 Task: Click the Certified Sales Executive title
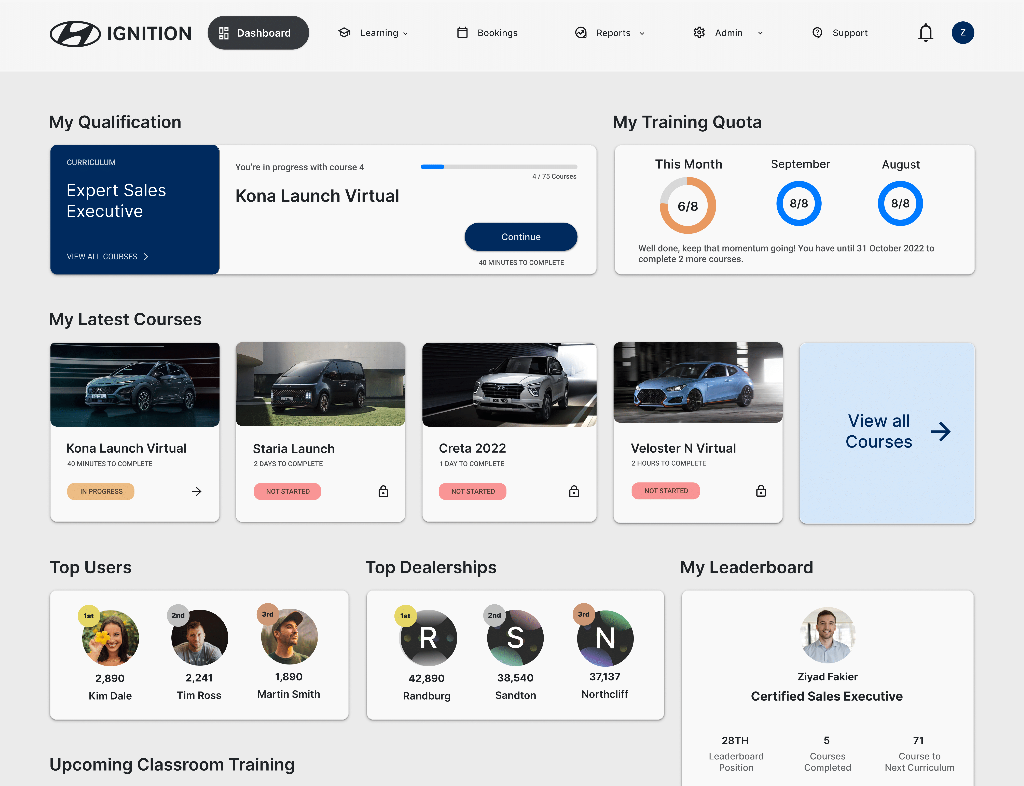coord(827,696)
